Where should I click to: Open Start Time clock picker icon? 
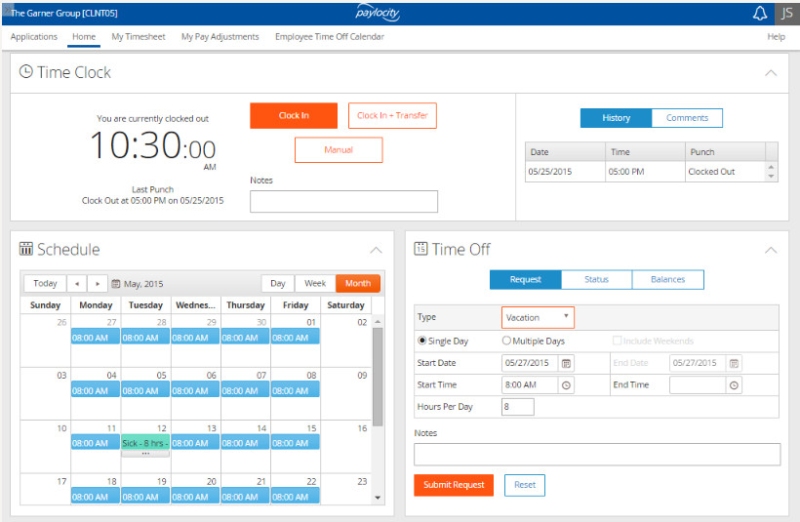pyautogui.click(x=566, y=385)
